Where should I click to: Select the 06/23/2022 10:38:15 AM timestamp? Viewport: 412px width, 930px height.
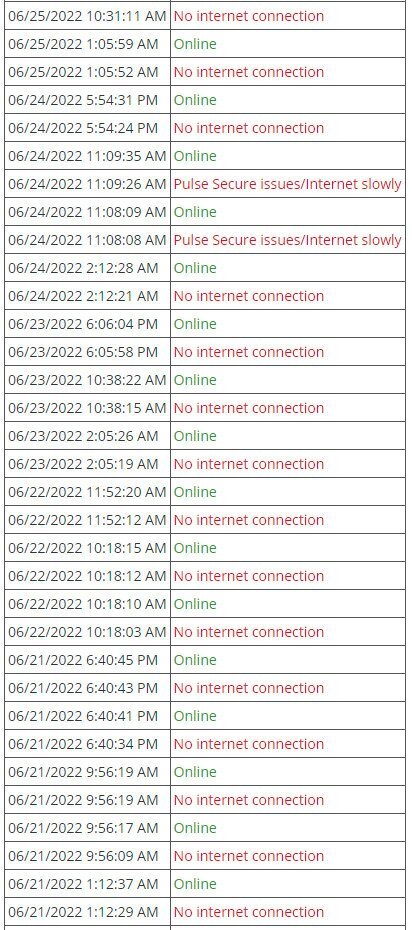[87, 408]
